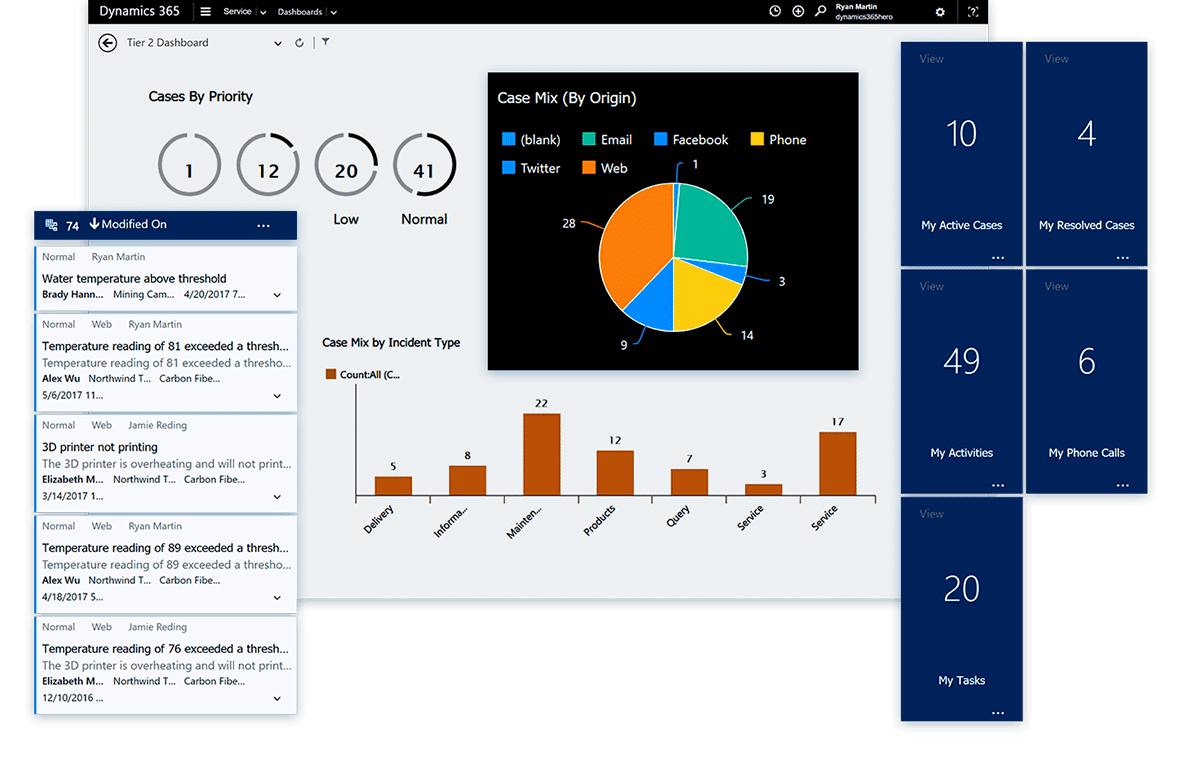This screenshot has width=1182, height=779.
Task: Click the Twitter legend color swatch
Action: [x=508, y=167]
